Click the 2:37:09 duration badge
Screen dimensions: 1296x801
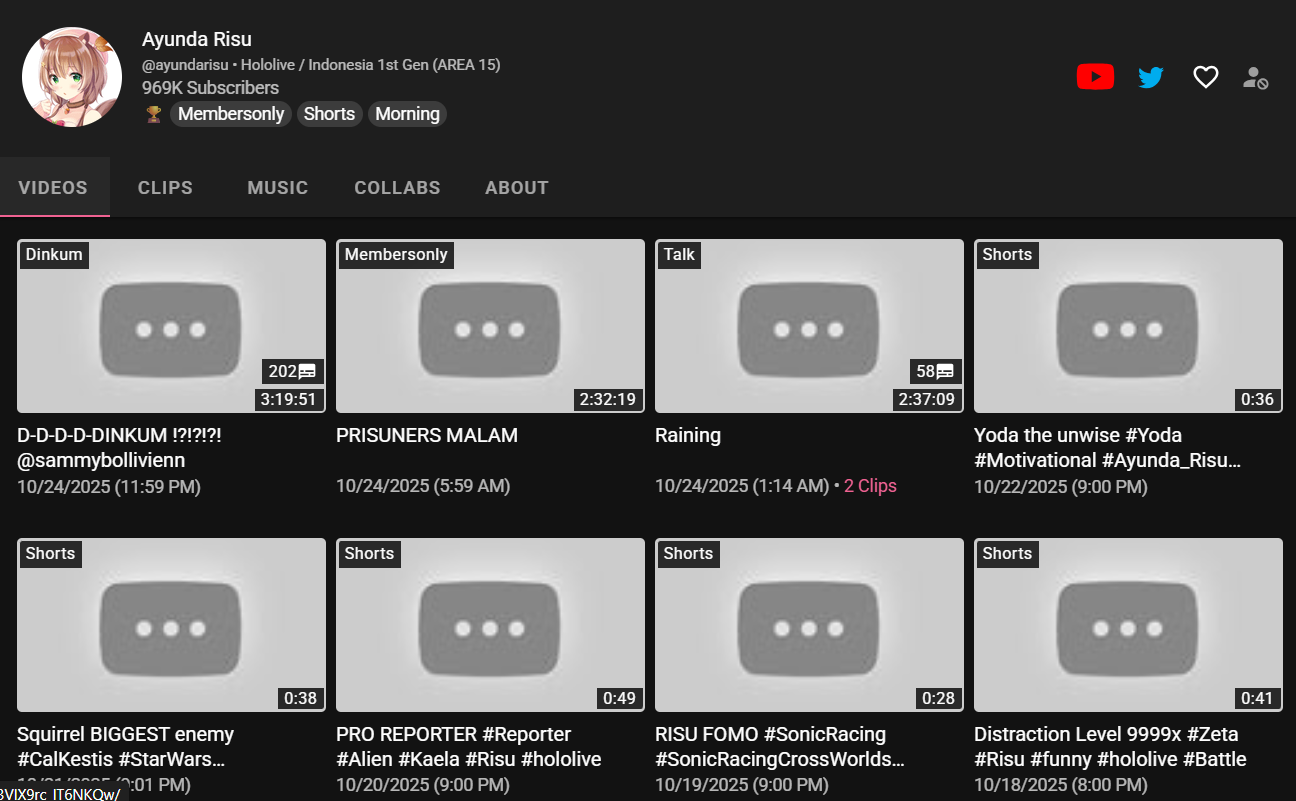(926, 399)
